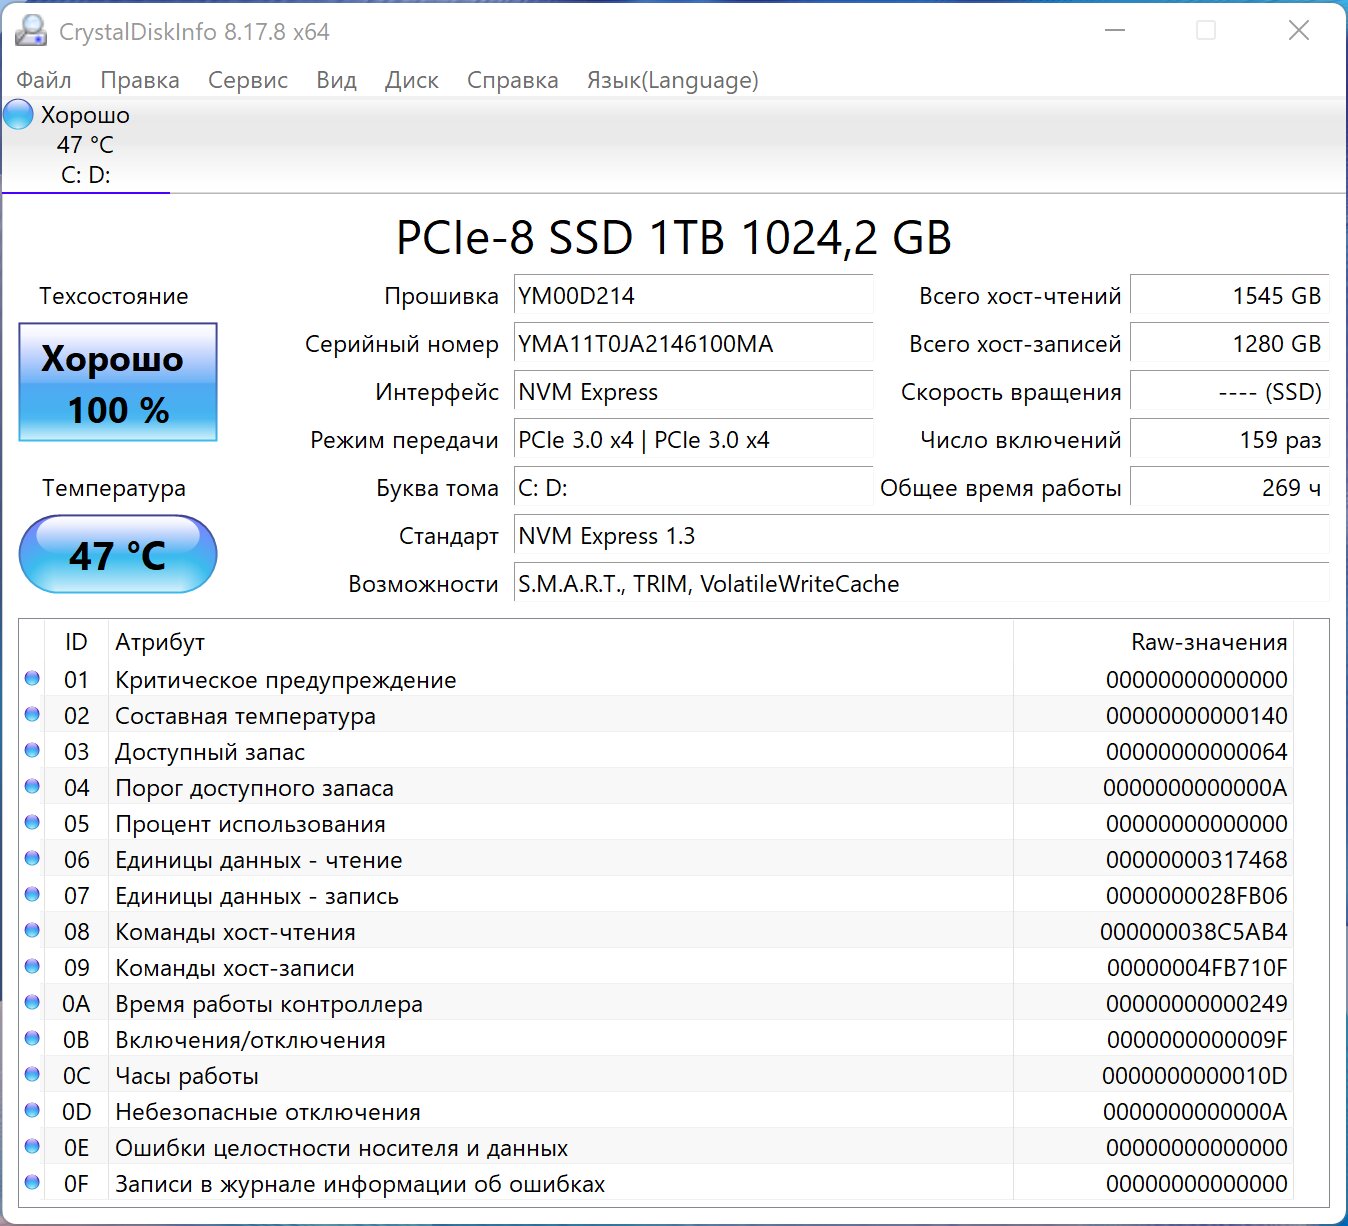Screen dimensions: 1348x1226
Task: Click power on hours value 269 ч
Action: (1229, 488)
